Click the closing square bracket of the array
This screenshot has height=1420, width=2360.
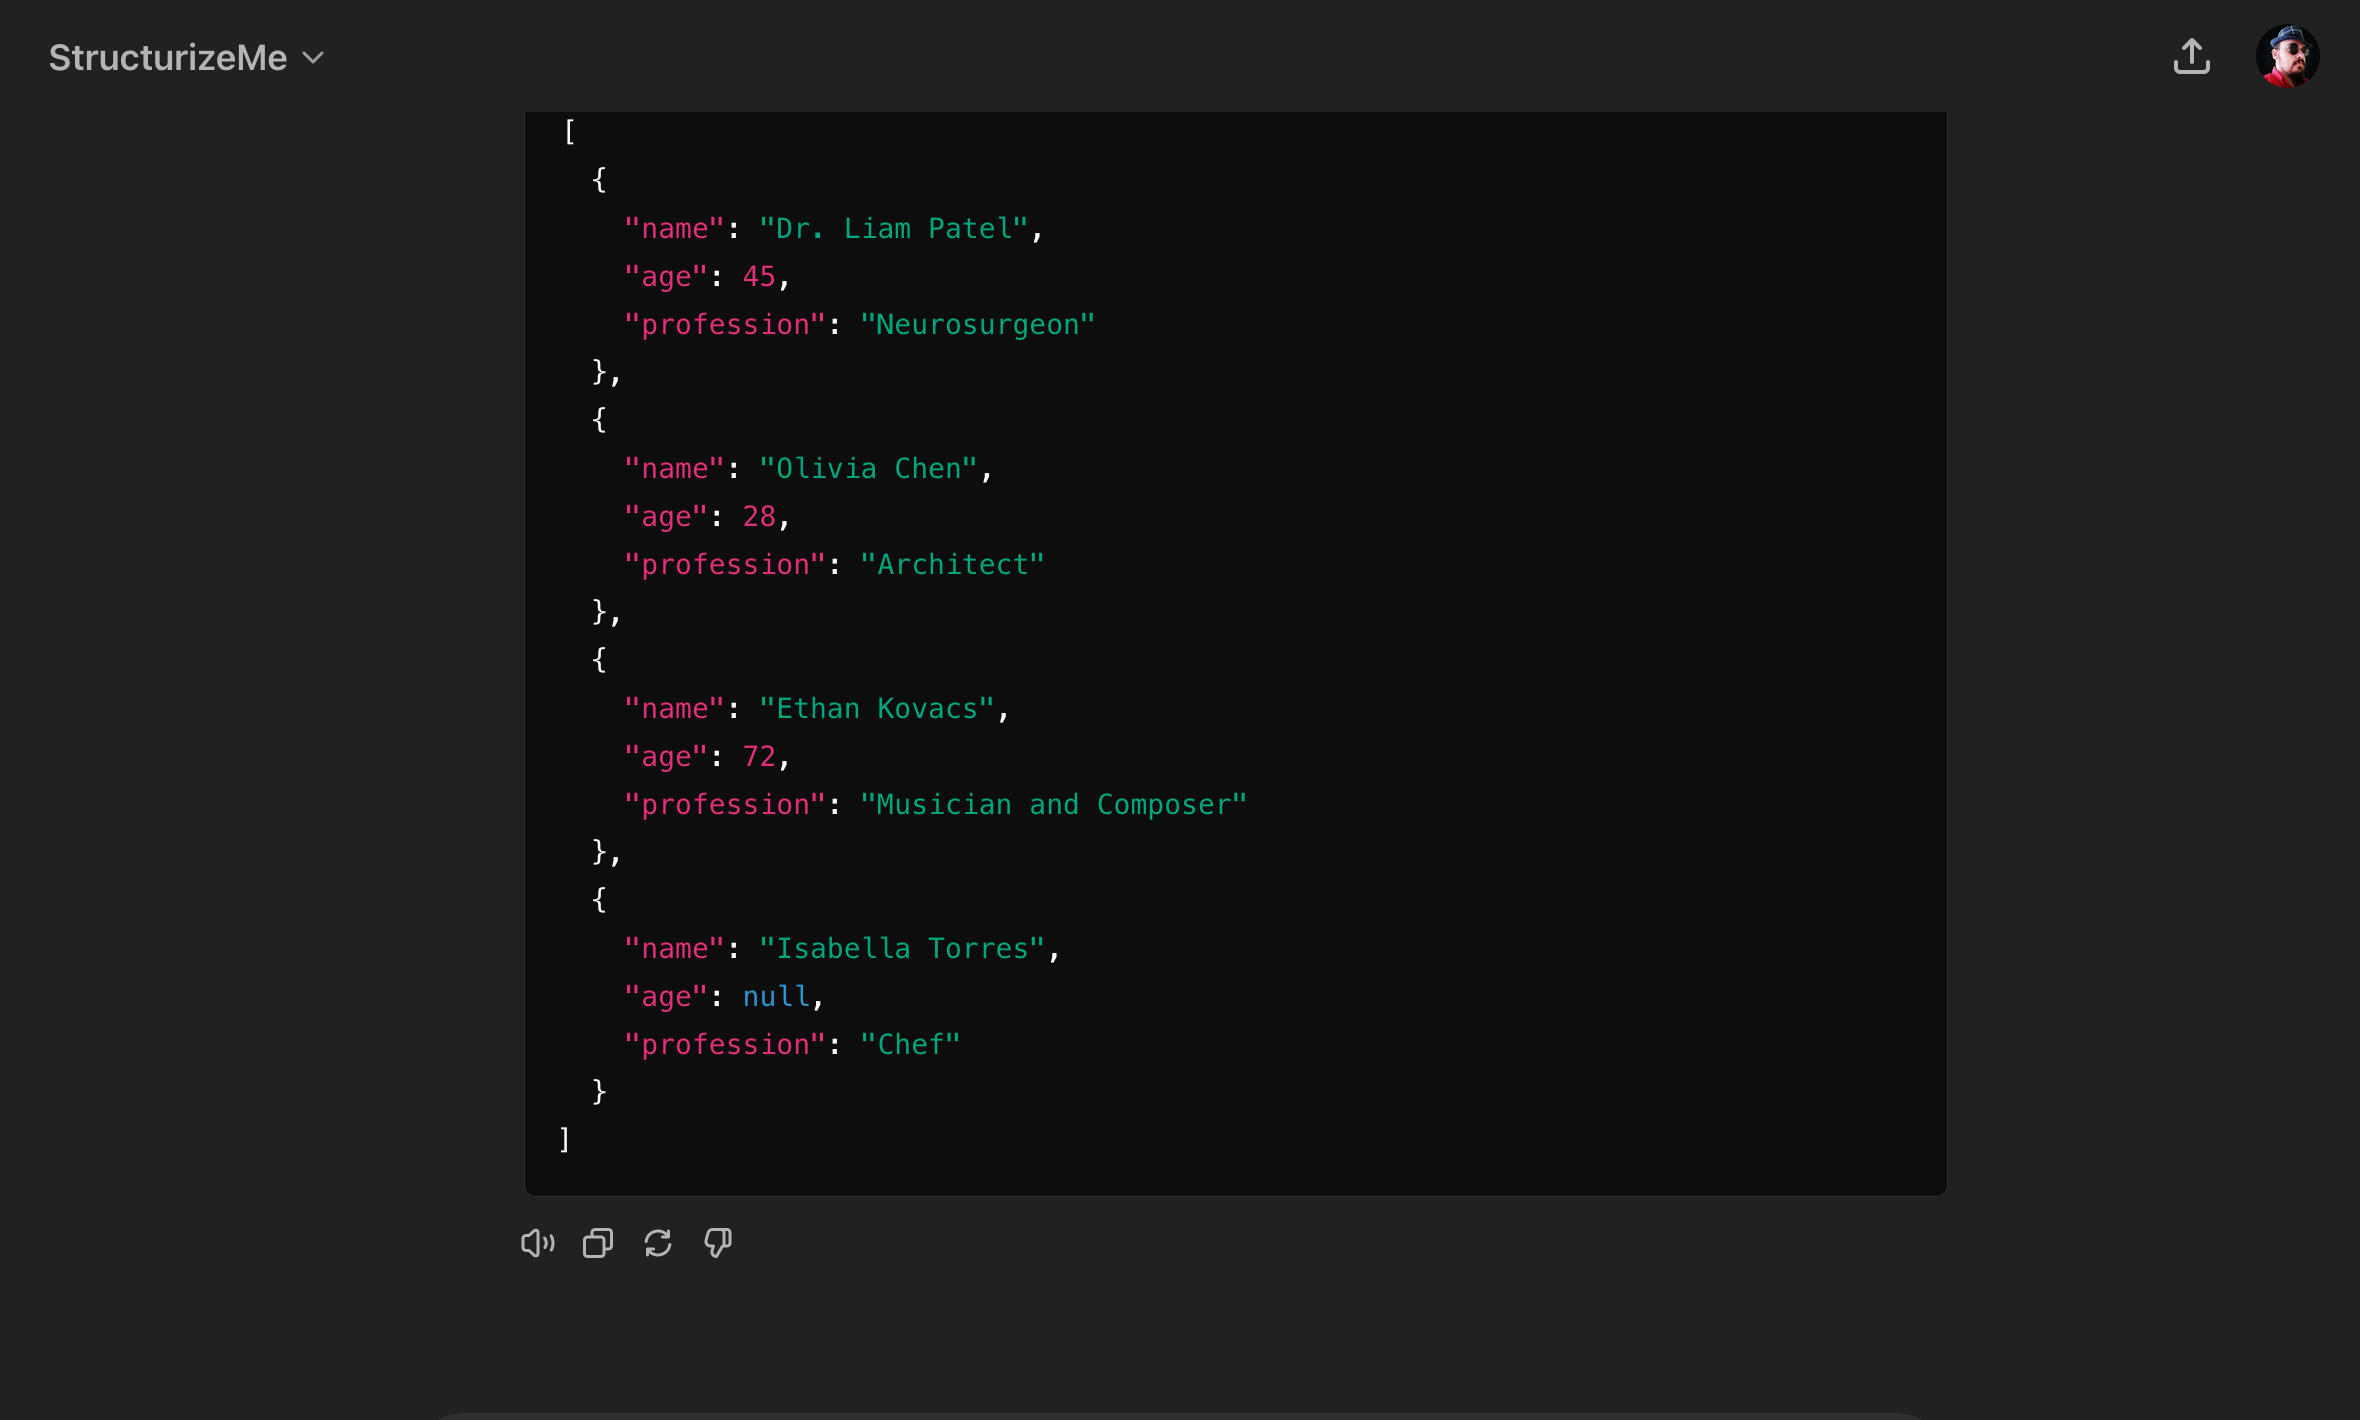565,1140
